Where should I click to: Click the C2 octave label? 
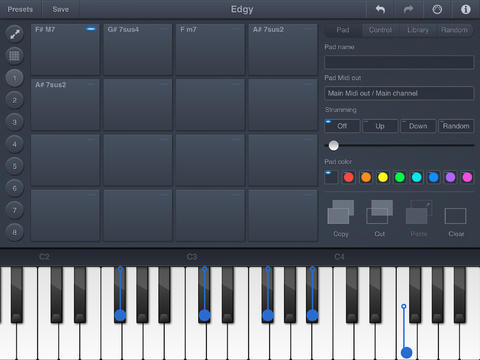44,257
